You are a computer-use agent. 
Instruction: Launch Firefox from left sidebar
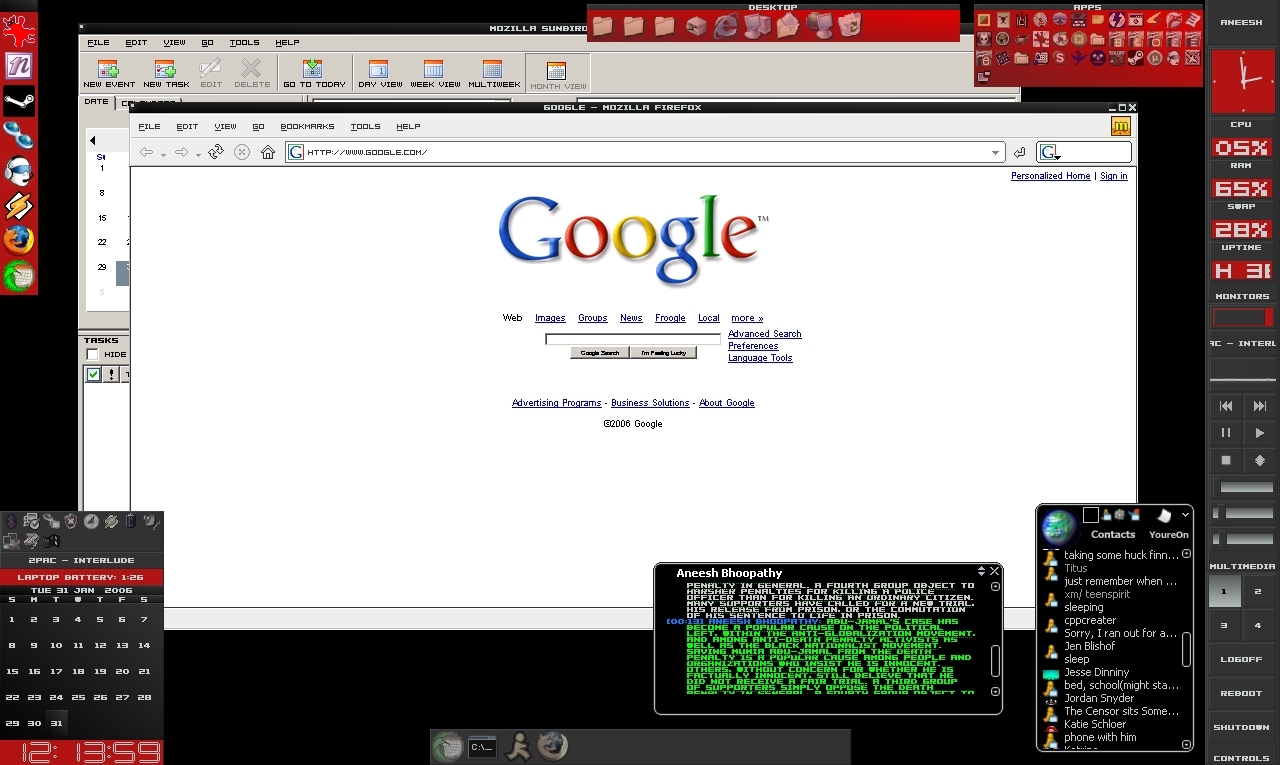click(19, 240)
